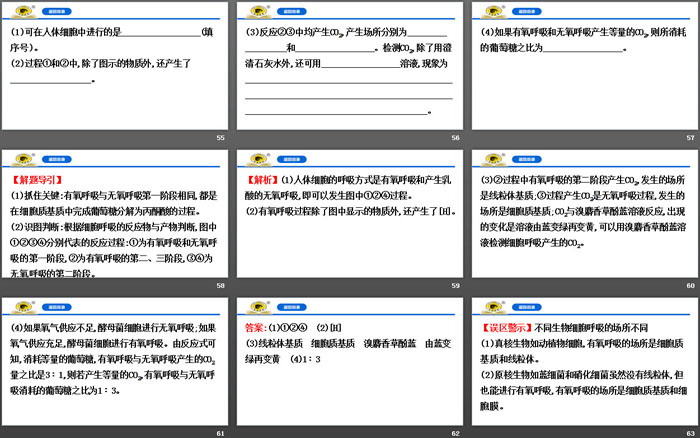The height and width of the screenshot is (438, 700).
Task: Click the slide number label 57
Action: pyautogui.click(x=691, y=138)
